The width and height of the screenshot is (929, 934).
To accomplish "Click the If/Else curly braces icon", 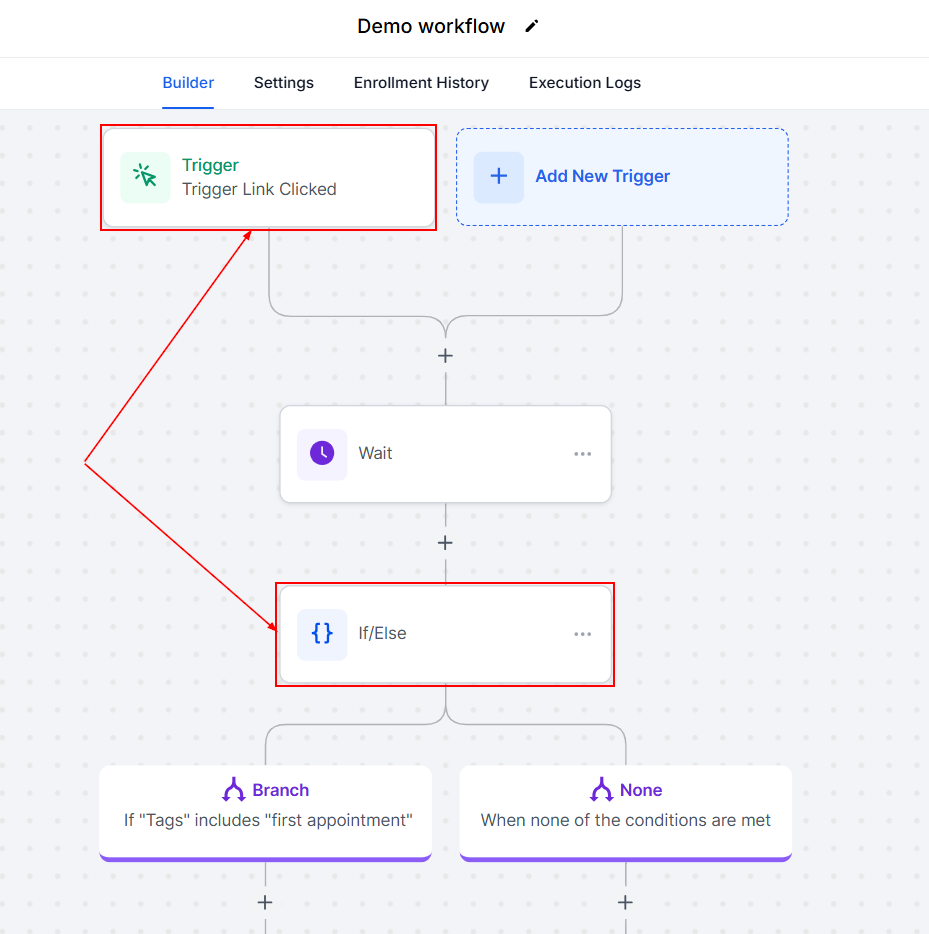I will click(x=322, y=634).
